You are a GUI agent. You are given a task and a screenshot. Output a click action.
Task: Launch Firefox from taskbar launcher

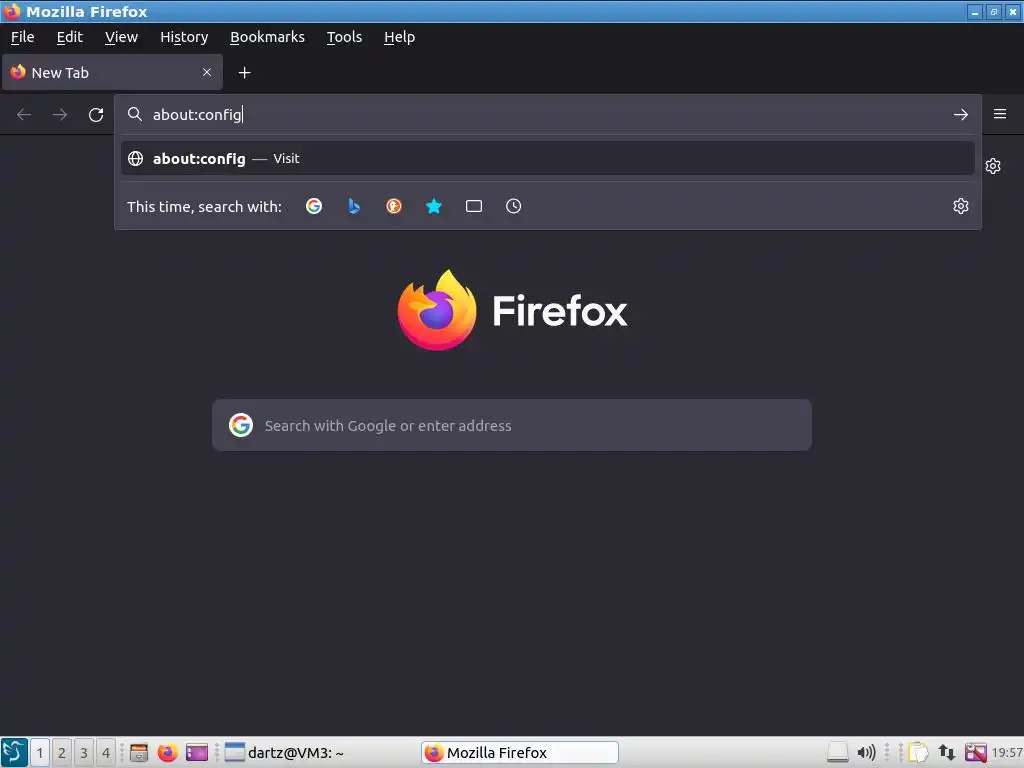pos(167,752)
